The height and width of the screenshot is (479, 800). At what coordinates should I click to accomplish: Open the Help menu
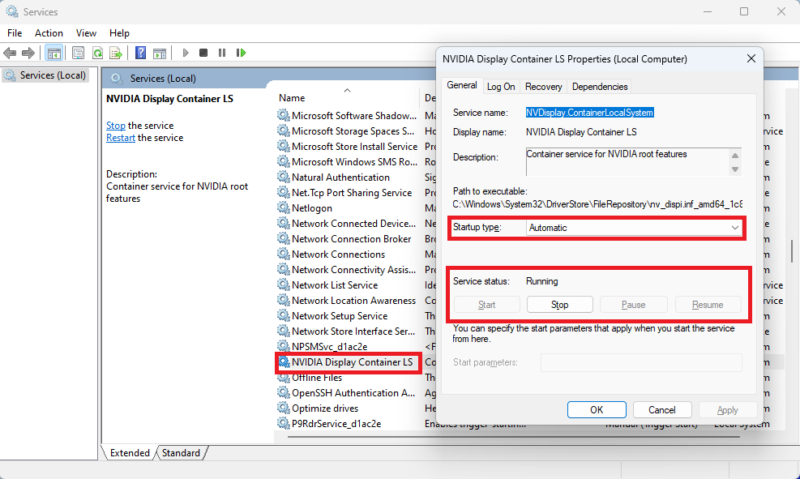coord(119,33)
